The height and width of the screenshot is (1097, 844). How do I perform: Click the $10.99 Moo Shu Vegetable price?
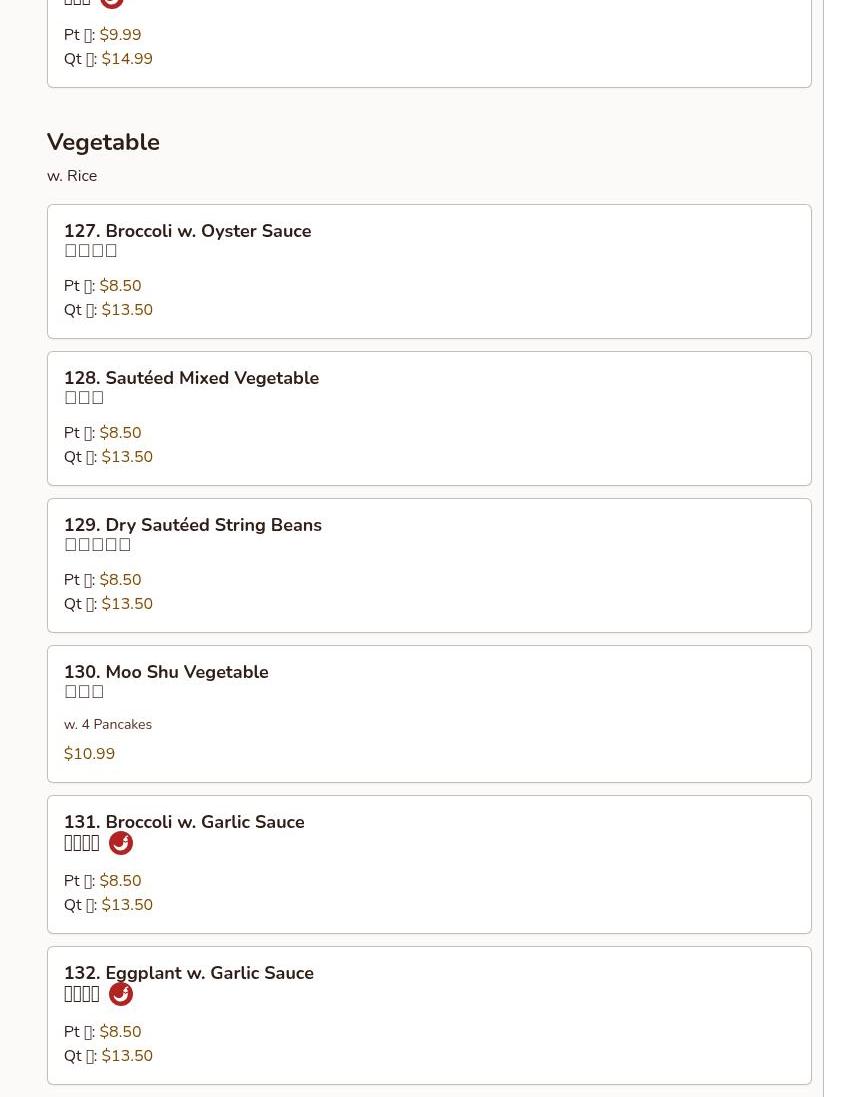point(89,754)
